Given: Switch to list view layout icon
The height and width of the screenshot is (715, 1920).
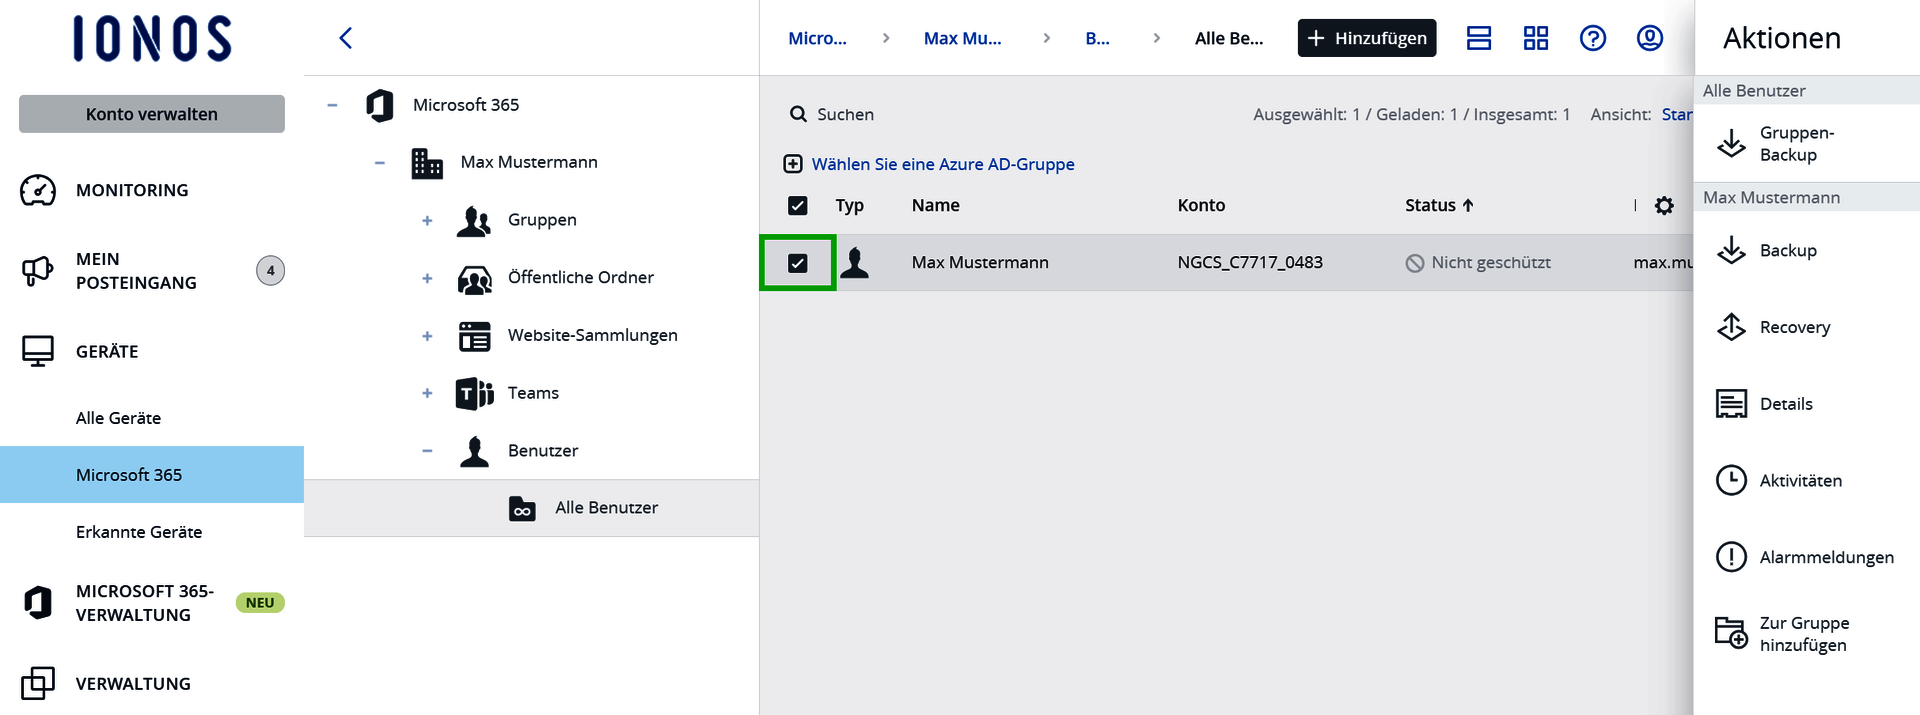Looking at the screenshot, I should pos(1479,38).
